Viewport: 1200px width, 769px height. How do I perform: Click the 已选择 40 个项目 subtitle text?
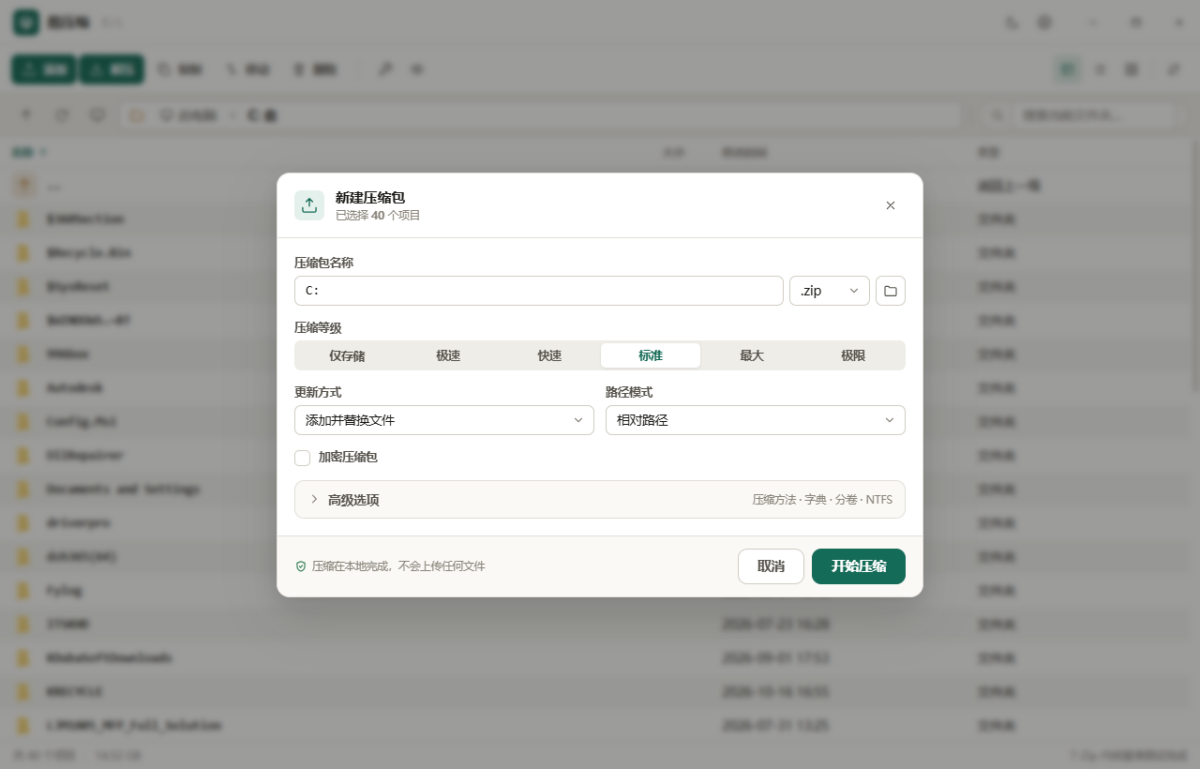point(378,215)
